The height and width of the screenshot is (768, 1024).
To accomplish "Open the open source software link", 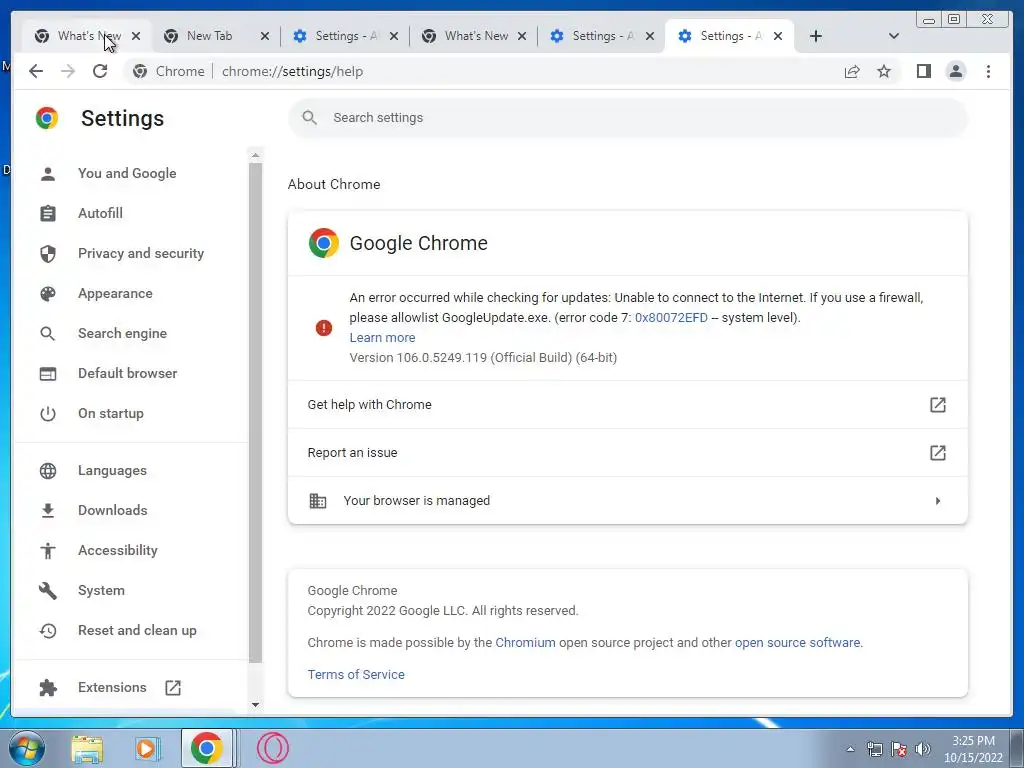I will click(797, 643).
